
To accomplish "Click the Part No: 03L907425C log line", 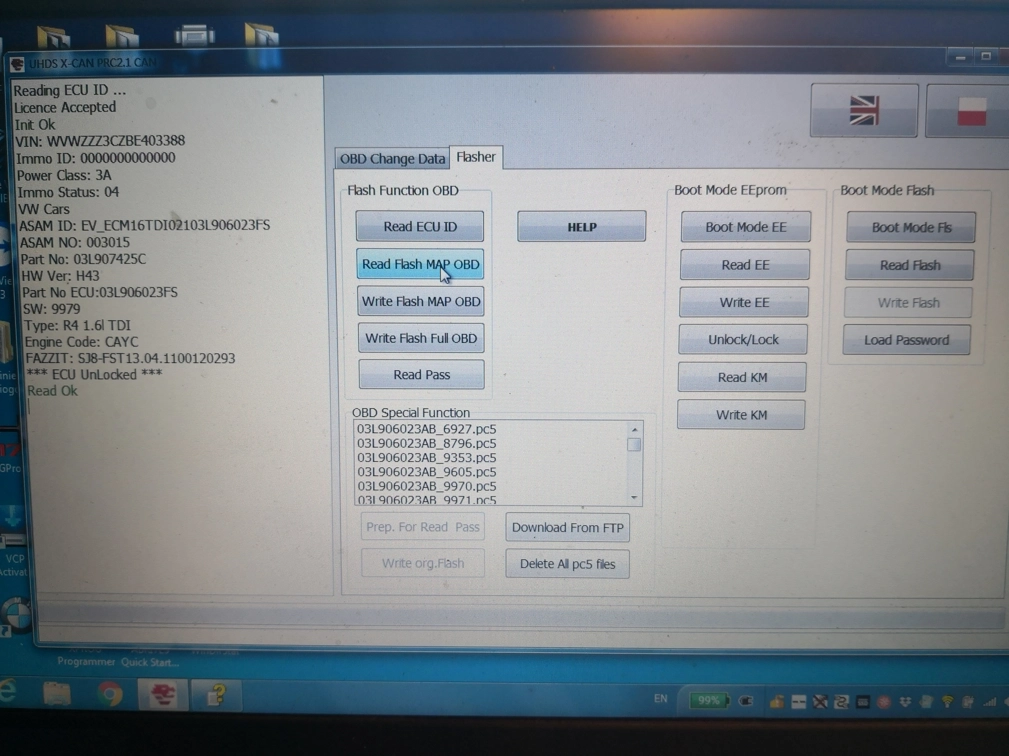I will pos(83,259).
